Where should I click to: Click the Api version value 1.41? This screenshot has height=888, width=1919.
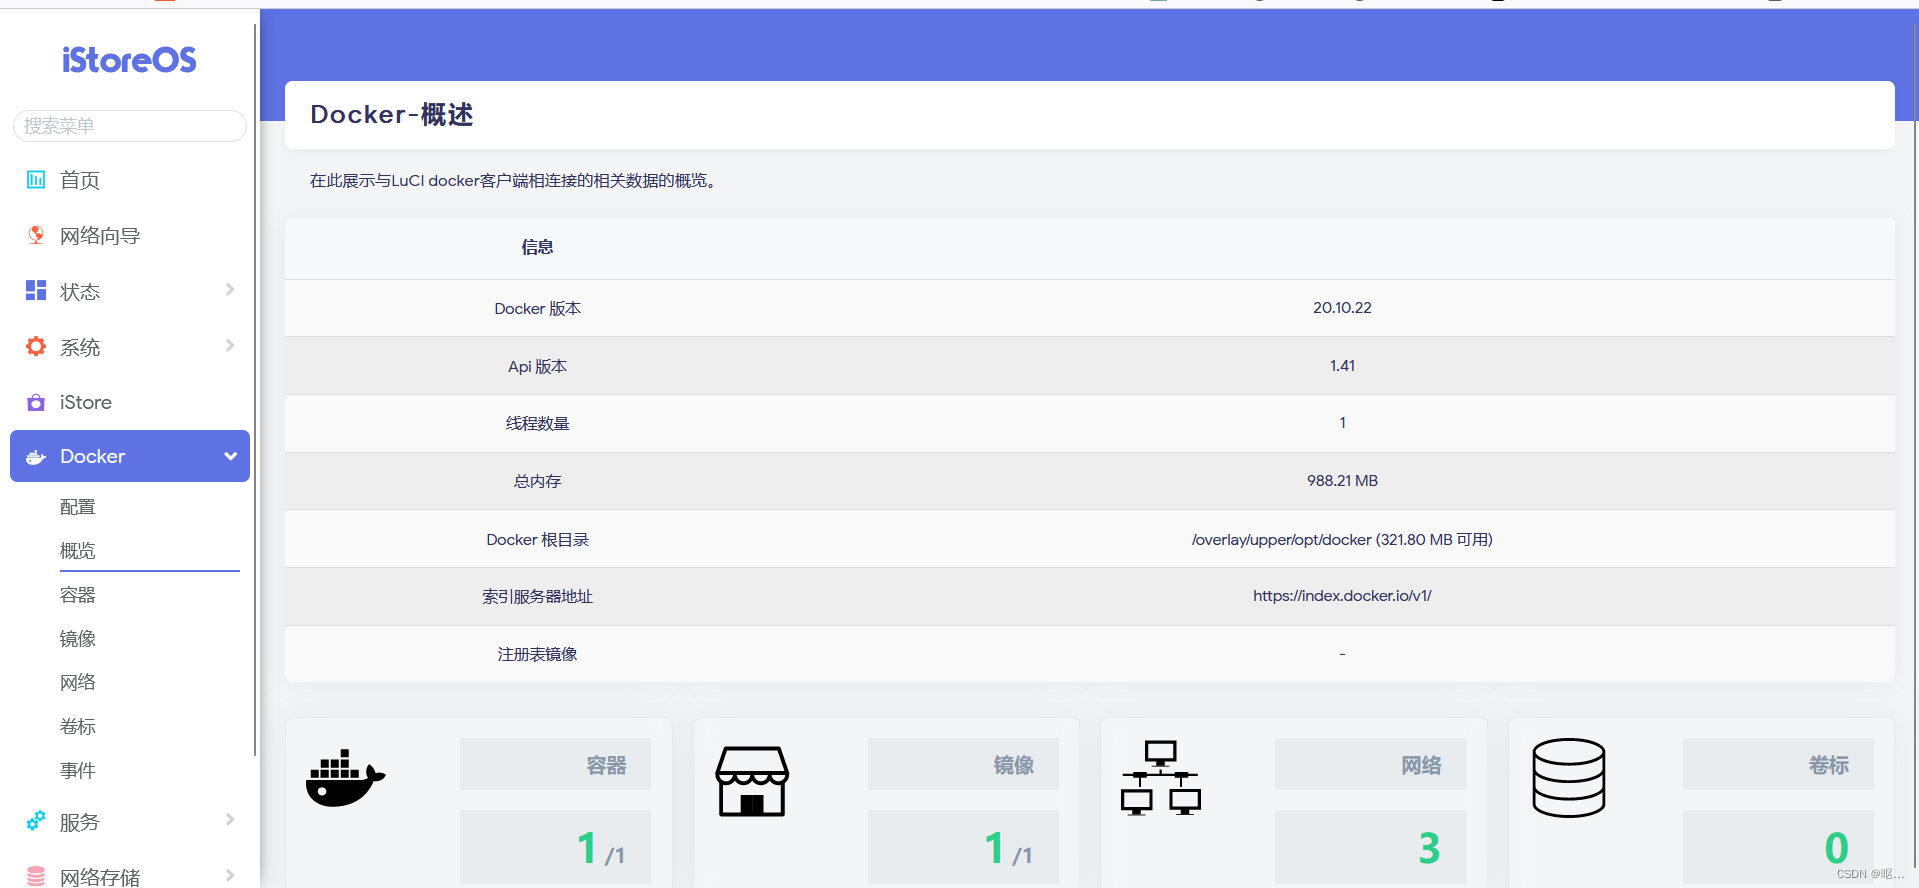click(x=1342, y=366)
